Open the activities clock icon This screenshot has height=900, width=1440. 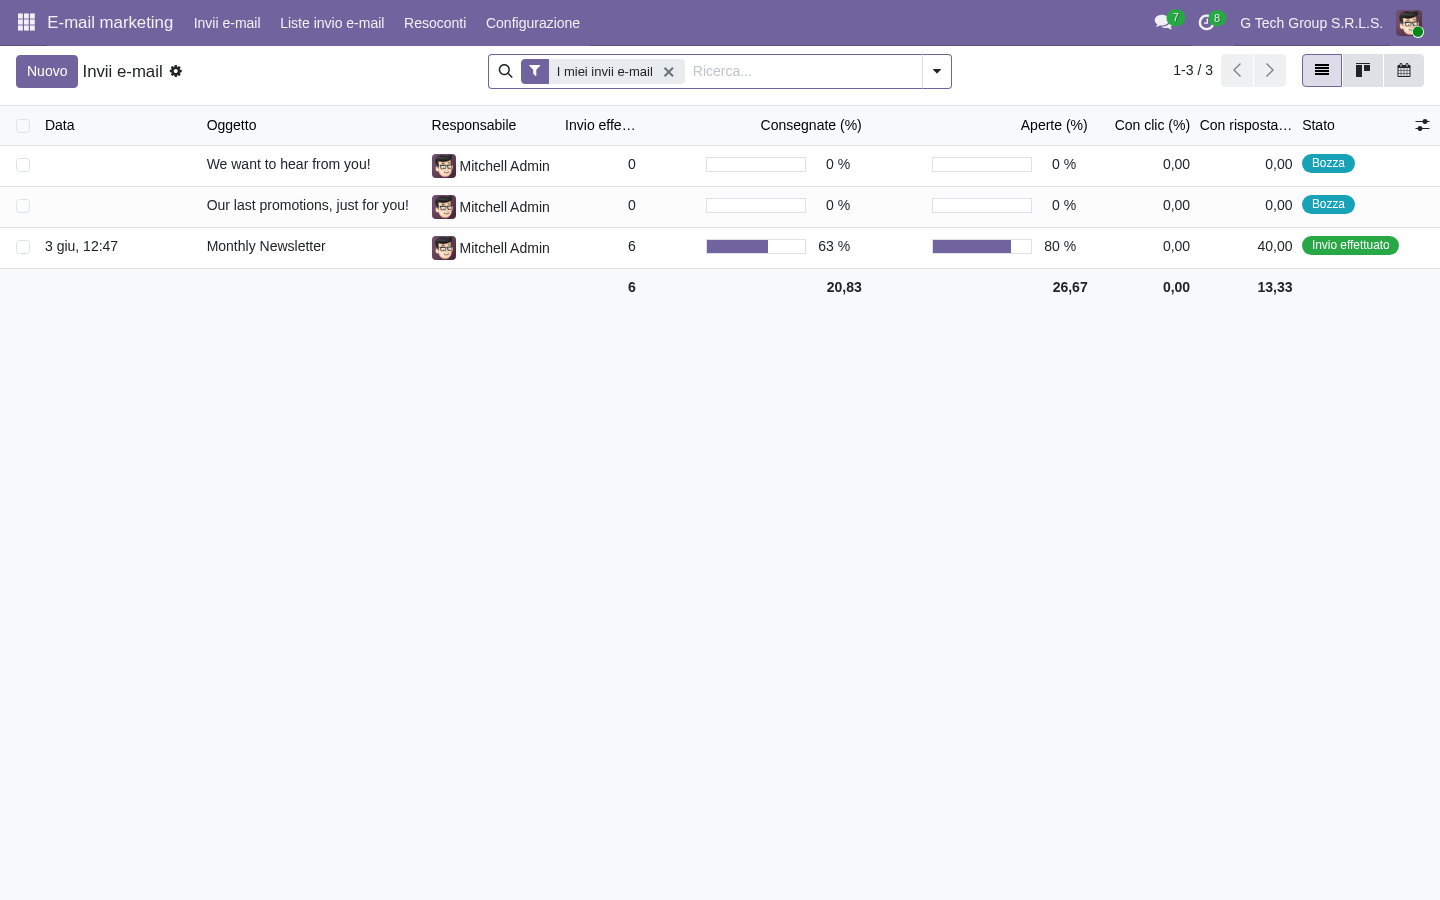(1206, 22)
